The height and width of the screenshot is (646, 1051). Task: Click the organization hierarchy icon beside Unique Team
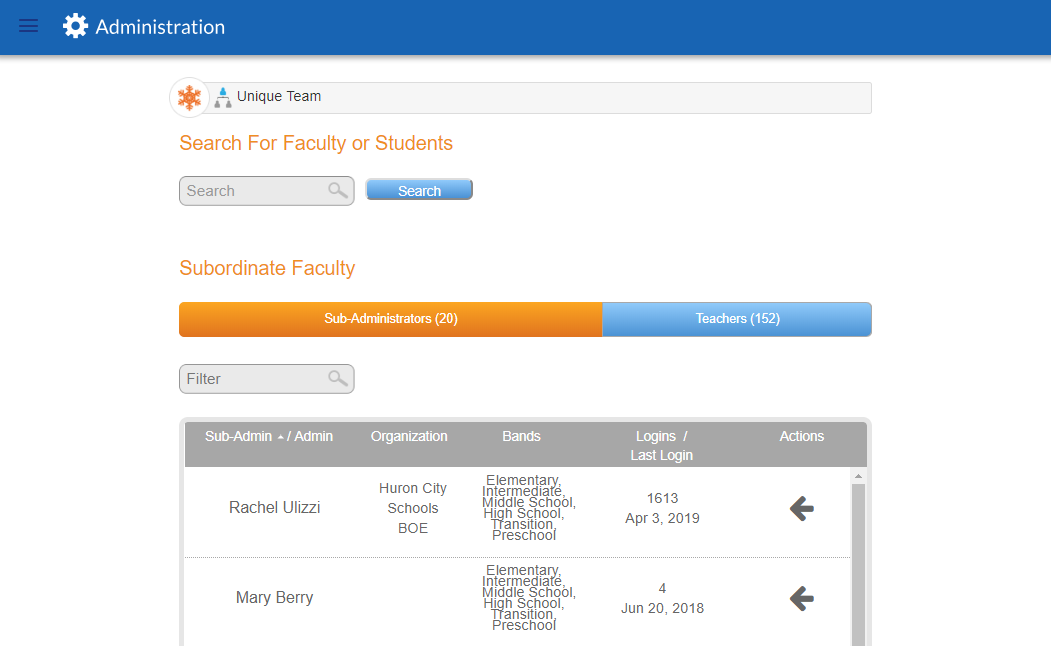click(x=223, y=98)
